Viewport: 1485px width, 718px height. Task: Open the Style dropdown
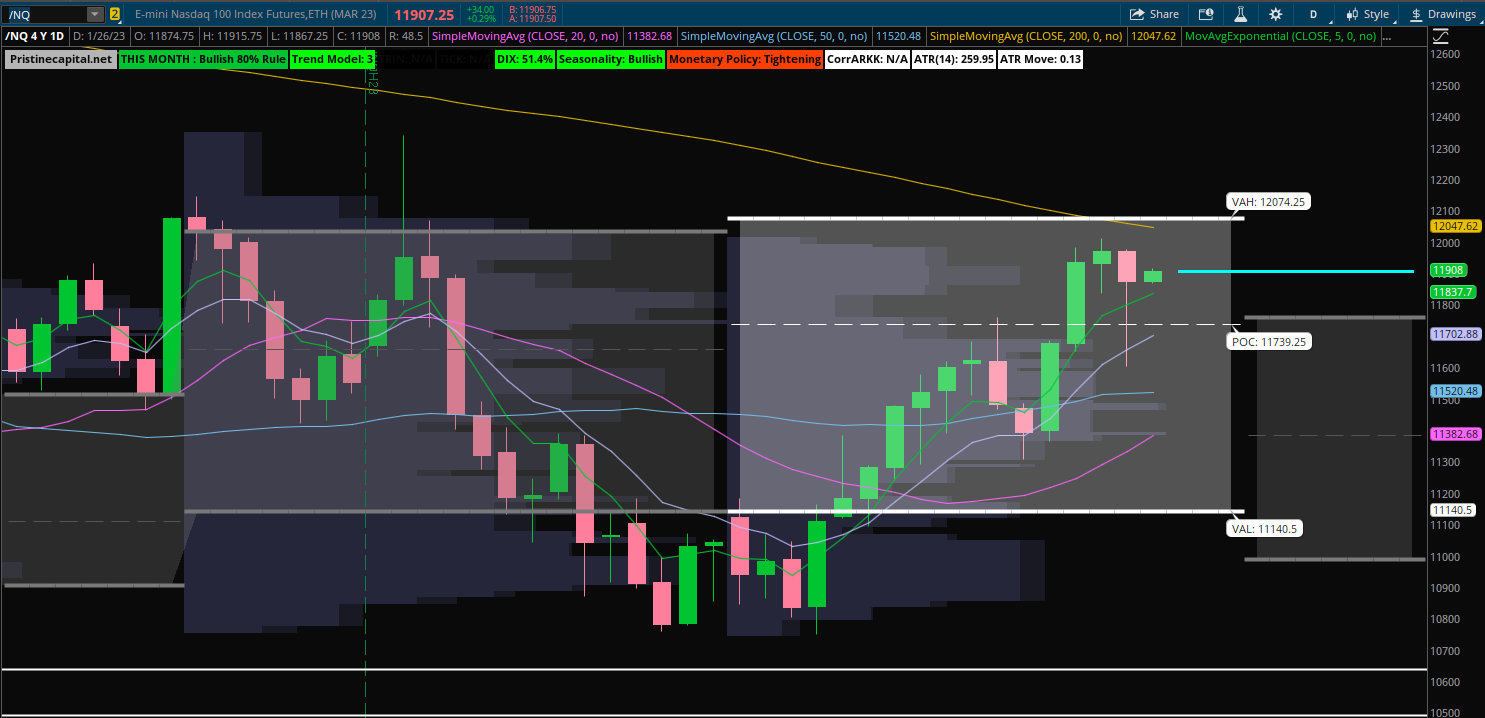1367,14
